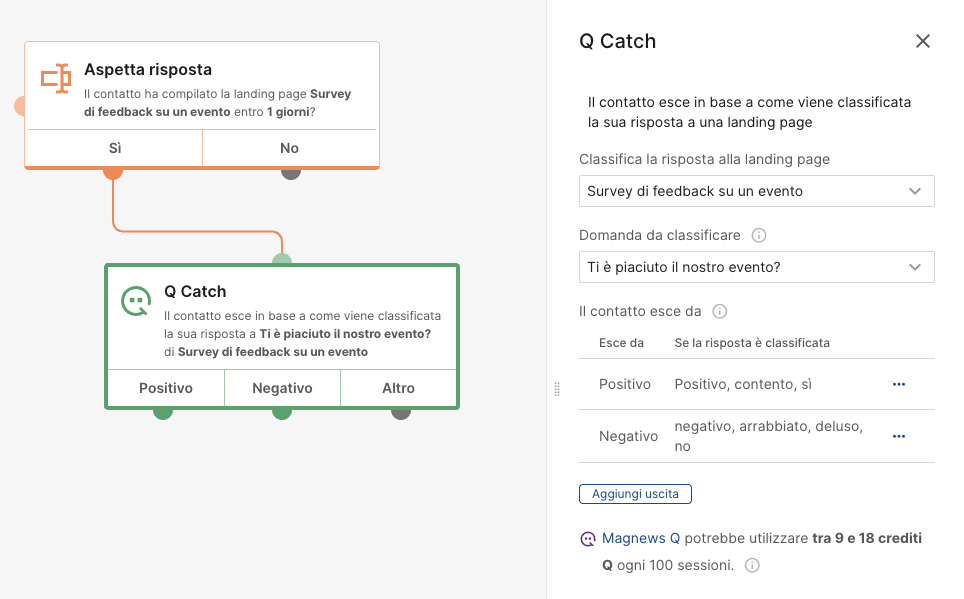Click info icon after ogni 100 sessioni
The height and width of the screenshot is (599, 964).
(752, 565)
